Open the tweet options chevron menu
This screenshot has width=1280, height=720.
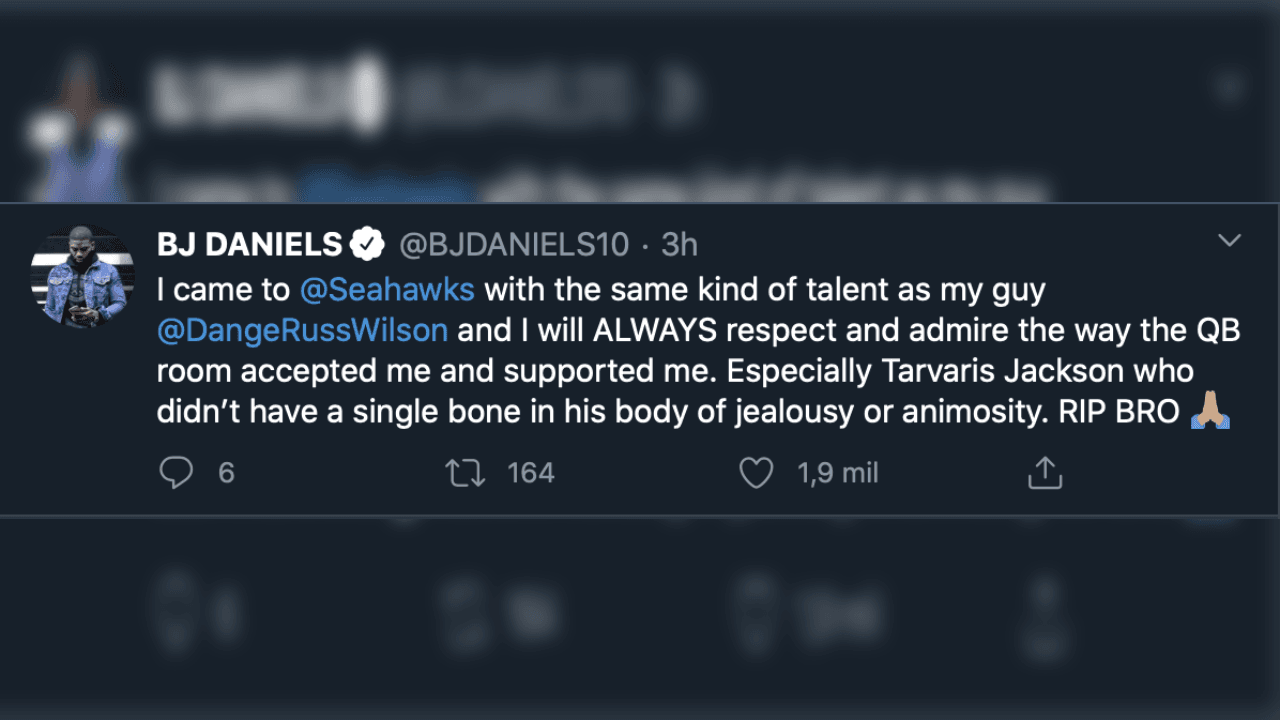[1228, 240]
